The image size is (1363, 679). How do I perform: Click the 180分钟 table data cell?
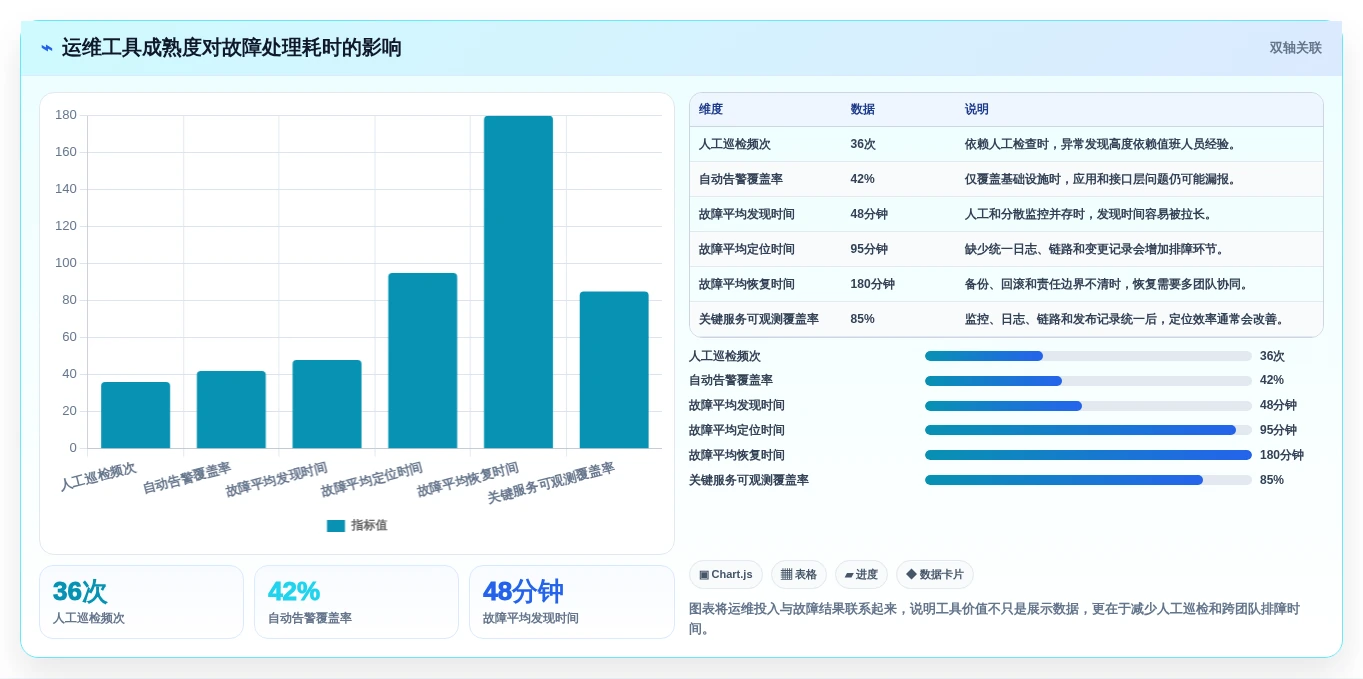(872, 284)
